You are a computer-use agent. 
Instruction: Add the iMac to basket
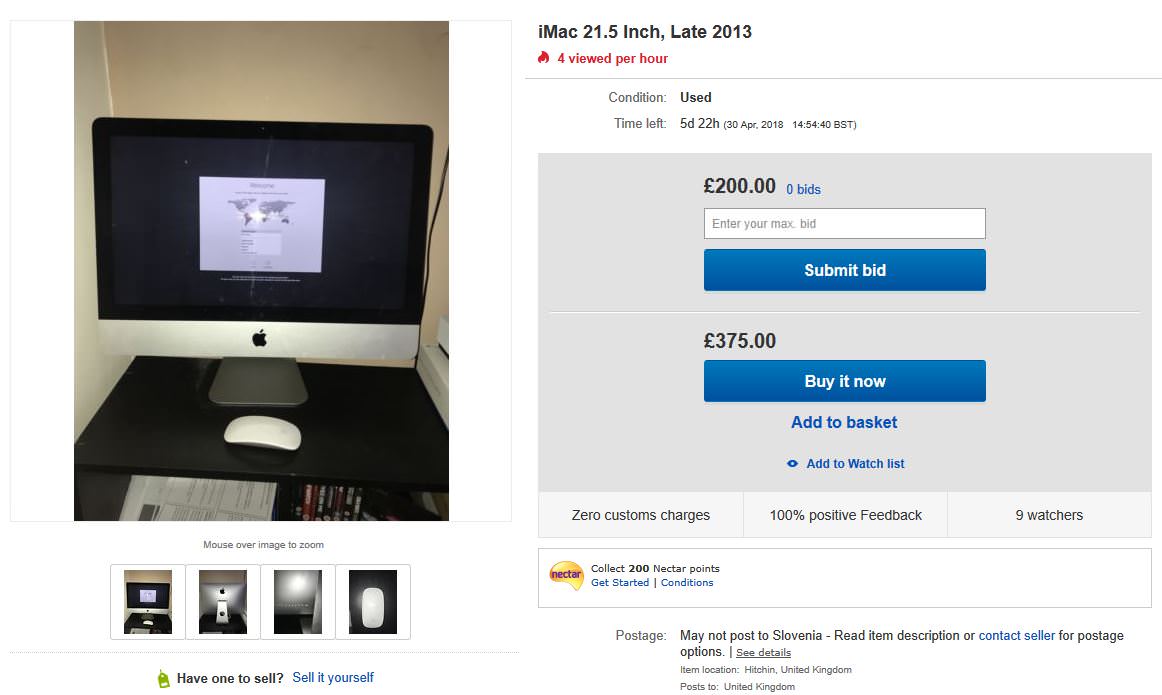844,422
